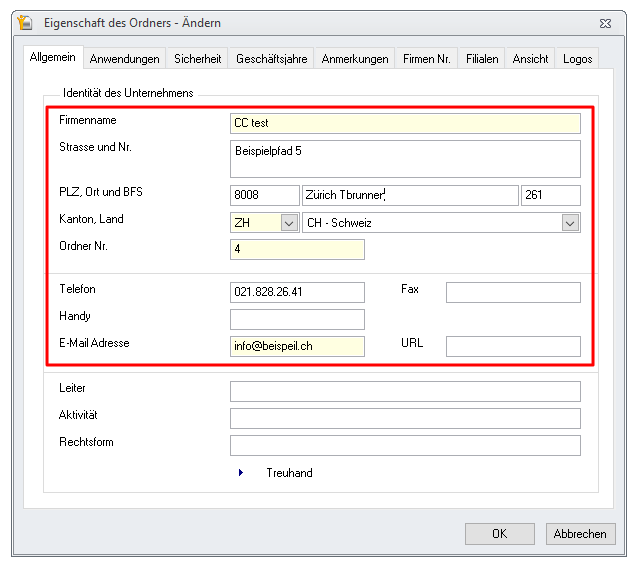
Task: Open the Kanton ZH dropdown
Action: [289, 223]
